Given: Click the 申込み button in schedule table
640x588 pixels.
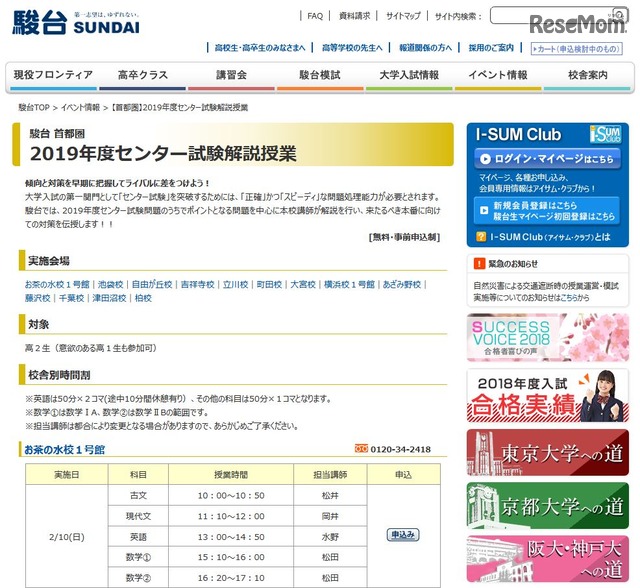Looking at the screenshot, I should pyautogui.click(x=403, y=535).
